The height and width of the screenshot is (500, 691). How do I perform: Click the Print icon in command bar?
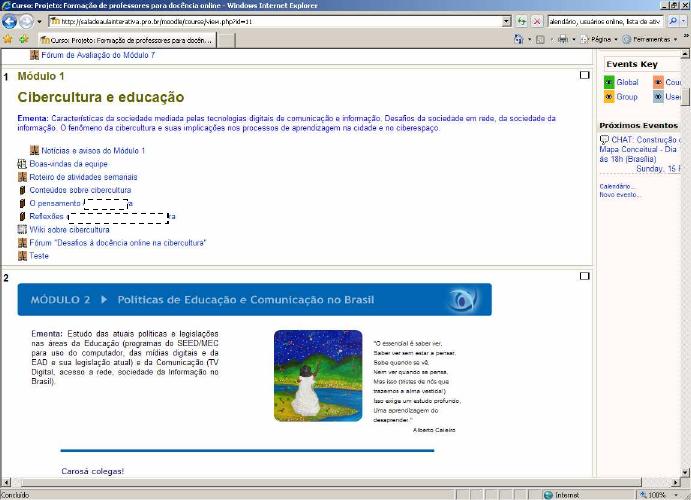coord(563,40)
